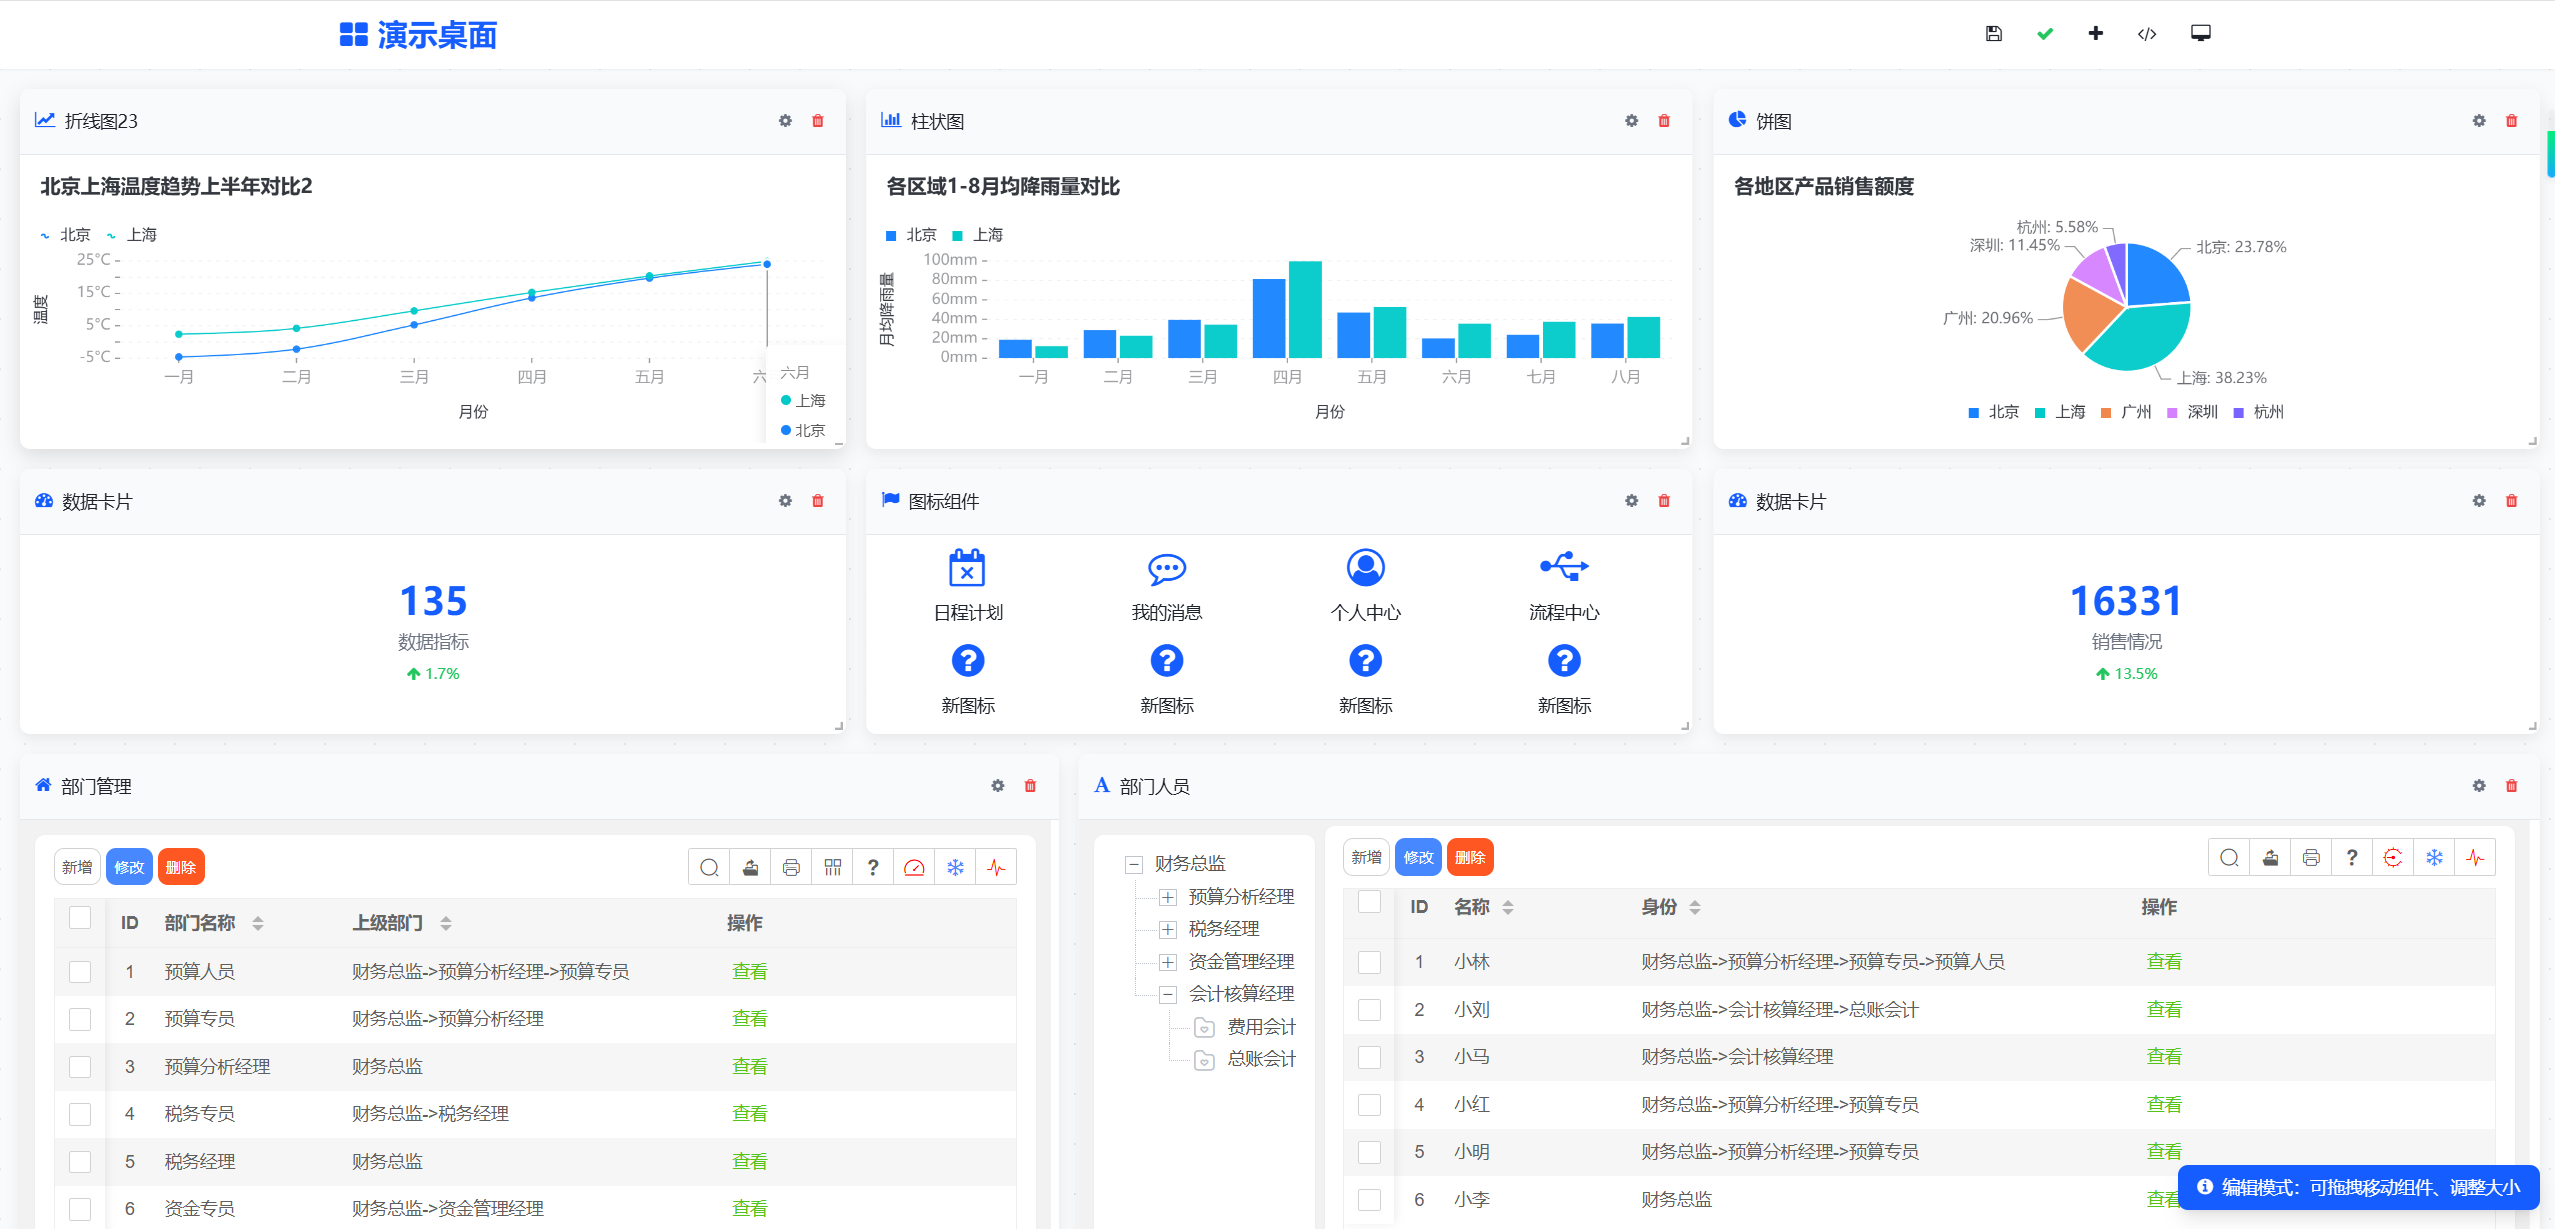The width and height of the screenshot is (2555, 1229).
Task: Click the red 删除 button in 部门管理
Action: click(181, 867)
